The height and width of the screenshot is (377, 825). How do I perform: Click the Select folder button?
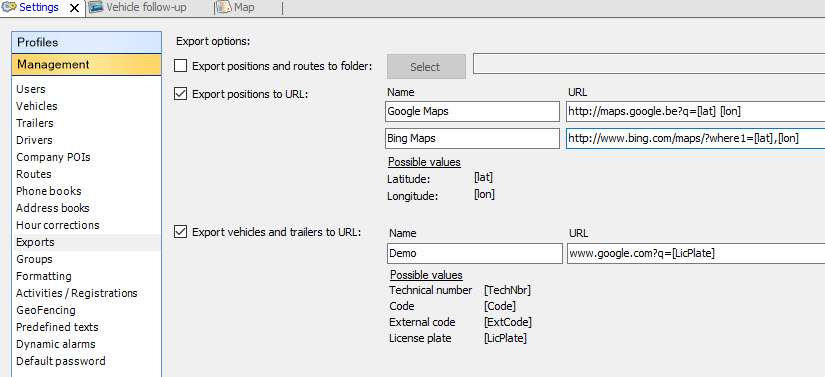(426, 66)
